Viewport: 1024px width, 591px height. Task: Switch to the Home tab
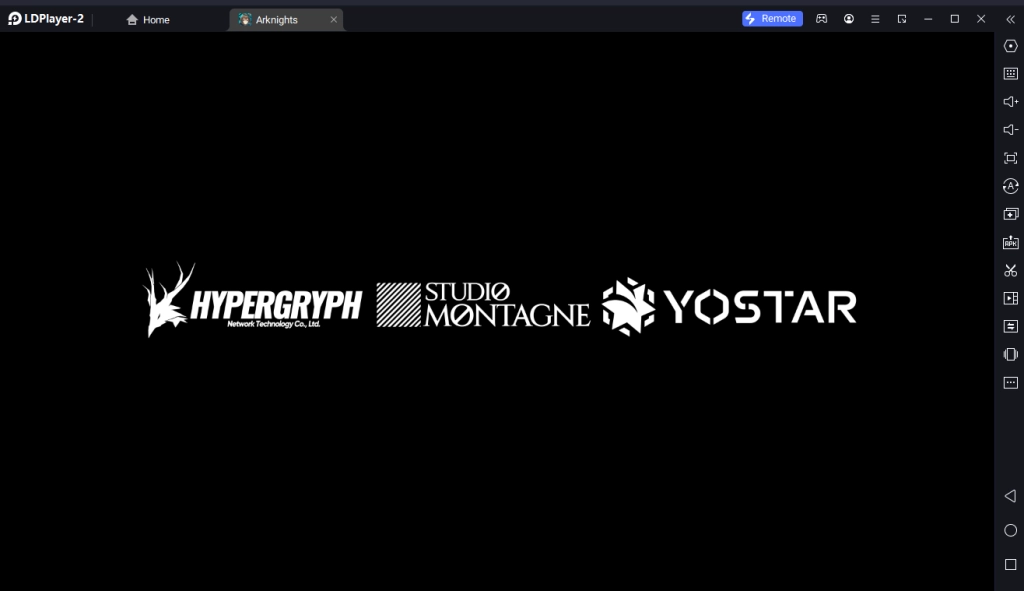(x=148, y=20)
